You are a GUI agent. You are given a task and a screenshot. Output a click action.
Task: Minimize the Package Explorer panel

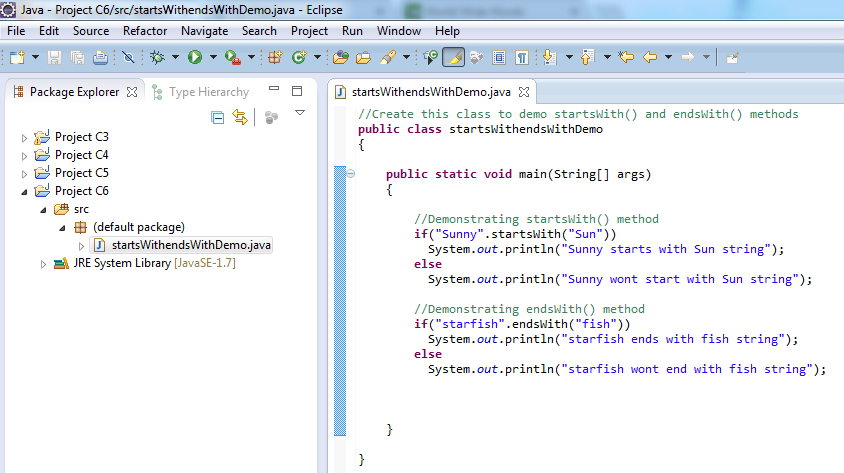point(274,89)
